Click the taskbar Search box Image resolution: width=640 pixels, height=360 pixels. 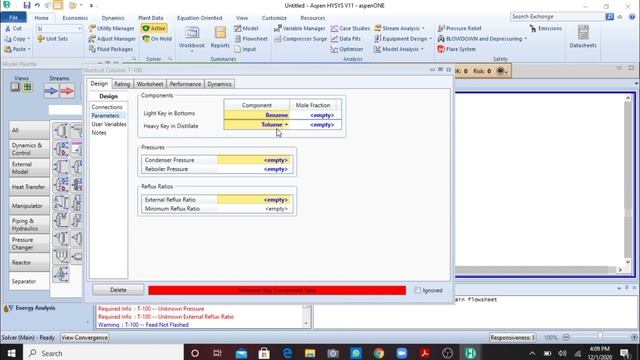point(103,353)
